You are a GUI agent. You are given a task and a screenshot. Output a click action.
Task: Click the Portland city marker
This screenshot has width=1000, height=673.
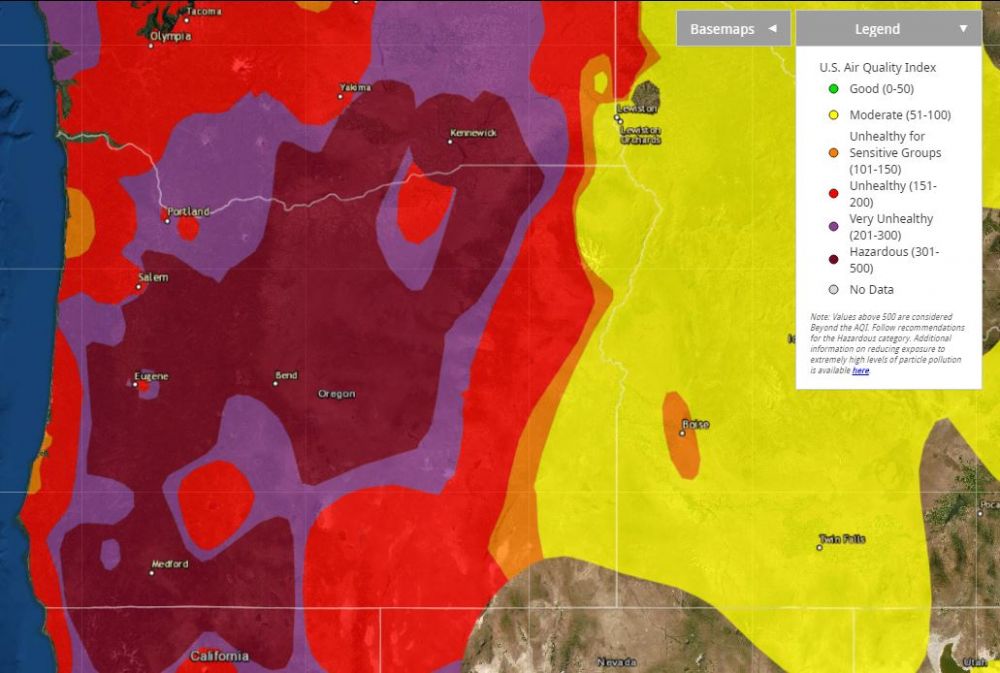pos(167,221)
